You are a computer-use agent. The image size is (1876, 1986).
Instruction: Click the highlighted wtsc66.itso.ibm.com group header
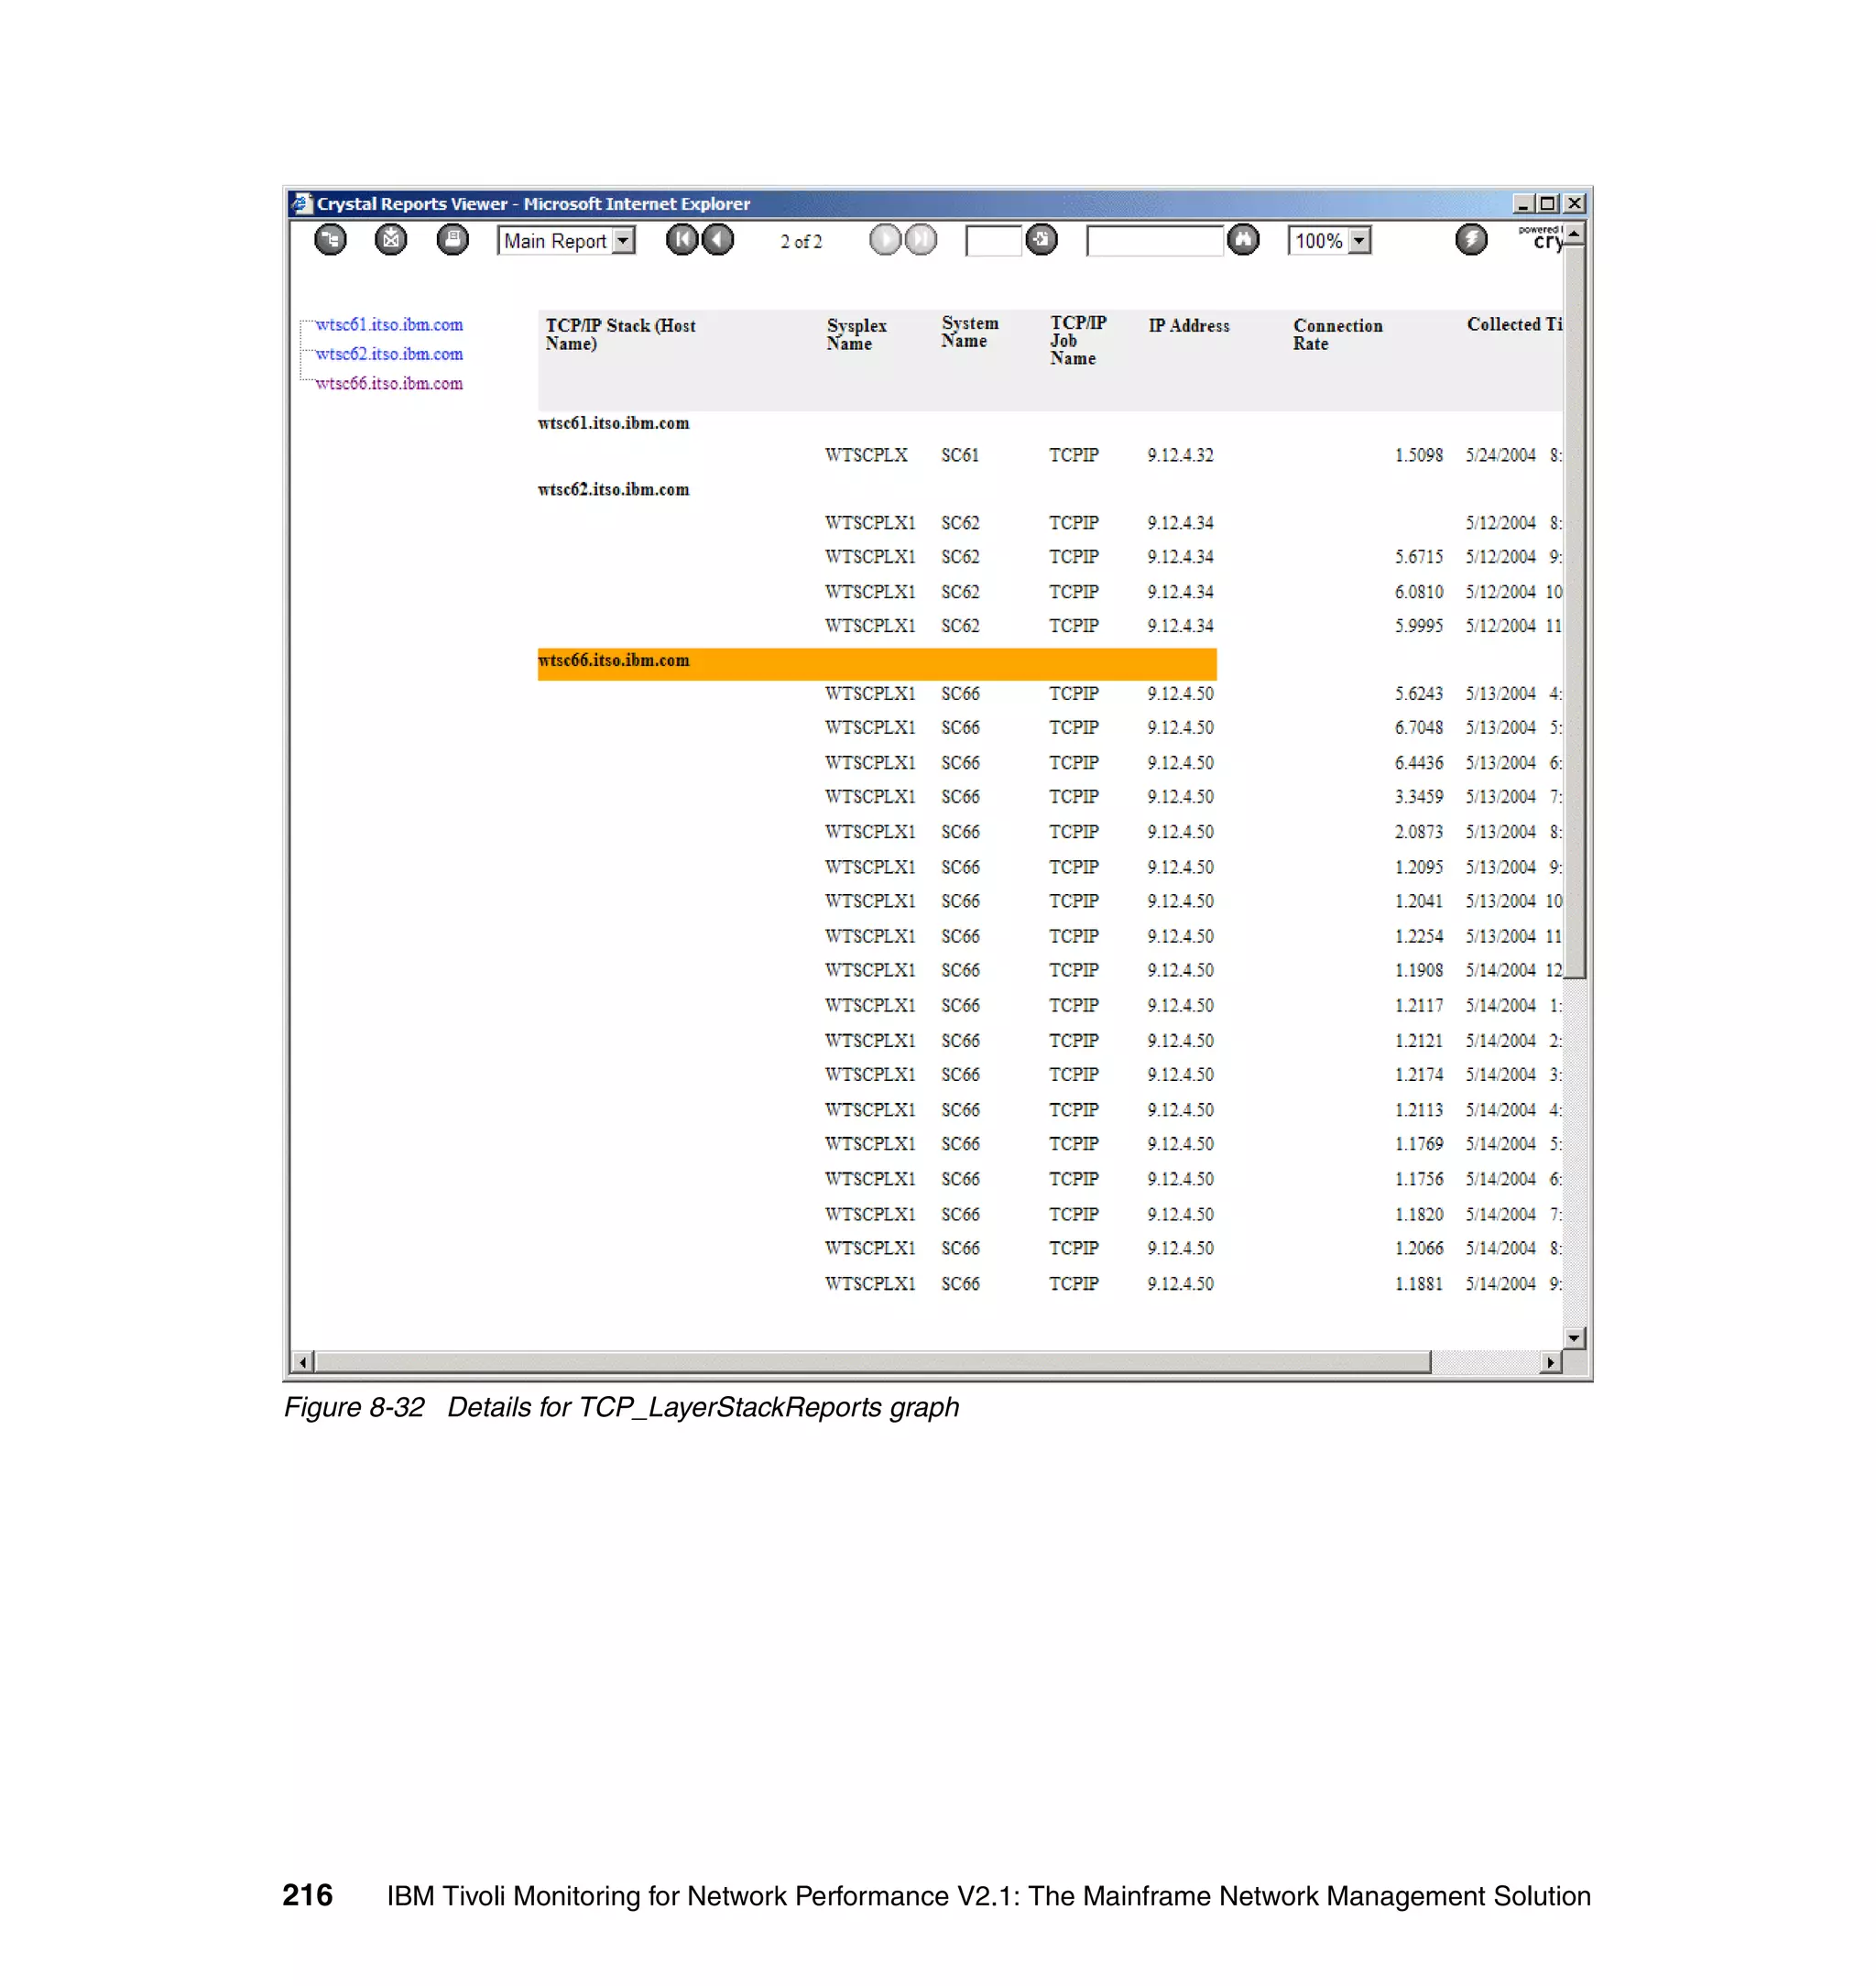pyautogui.click(x=877, y=664)
